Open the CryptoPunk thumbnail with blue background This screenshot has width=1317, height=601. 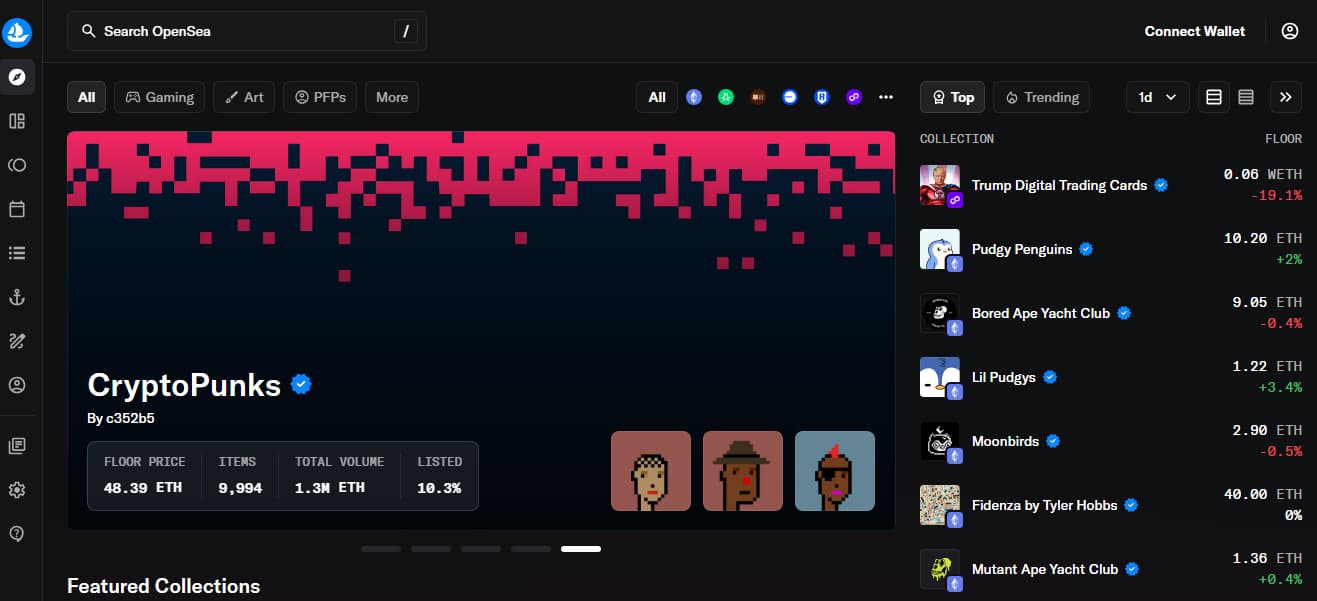click(x=835, y=471)
